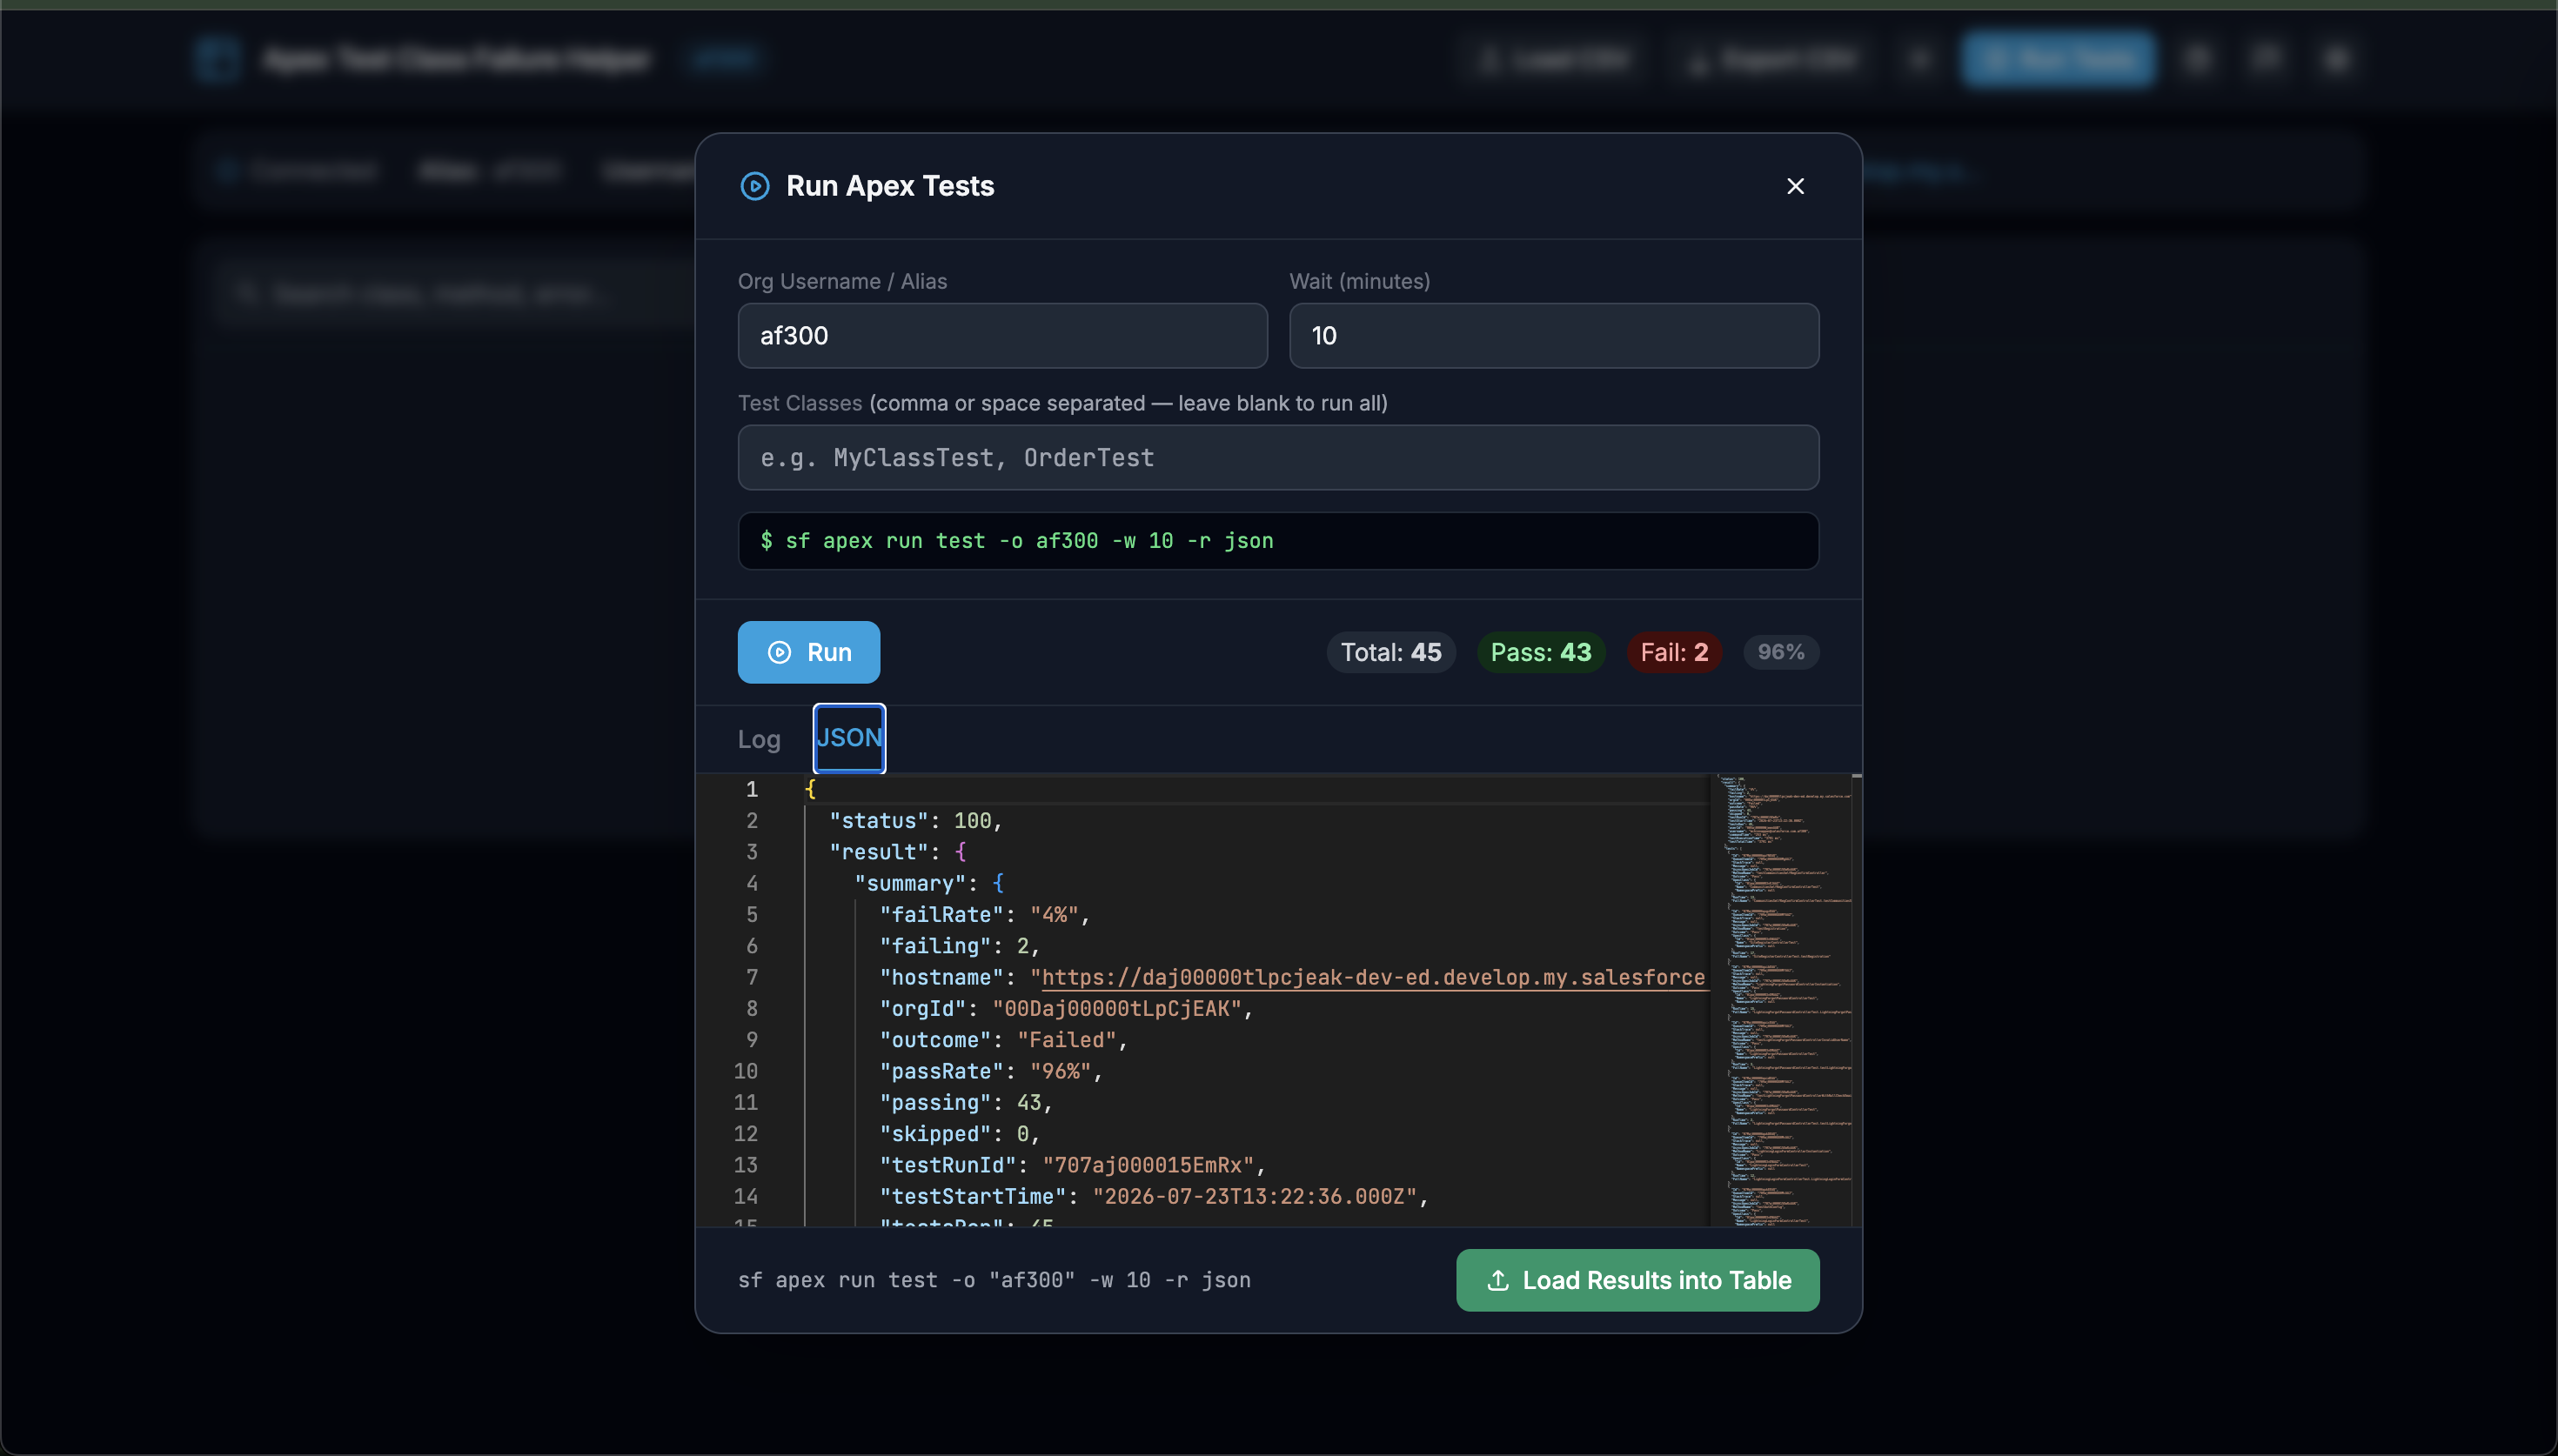This screenshot has width=2558, height=1456.
Task: Click the Run button label
Action: pos(829,652)
